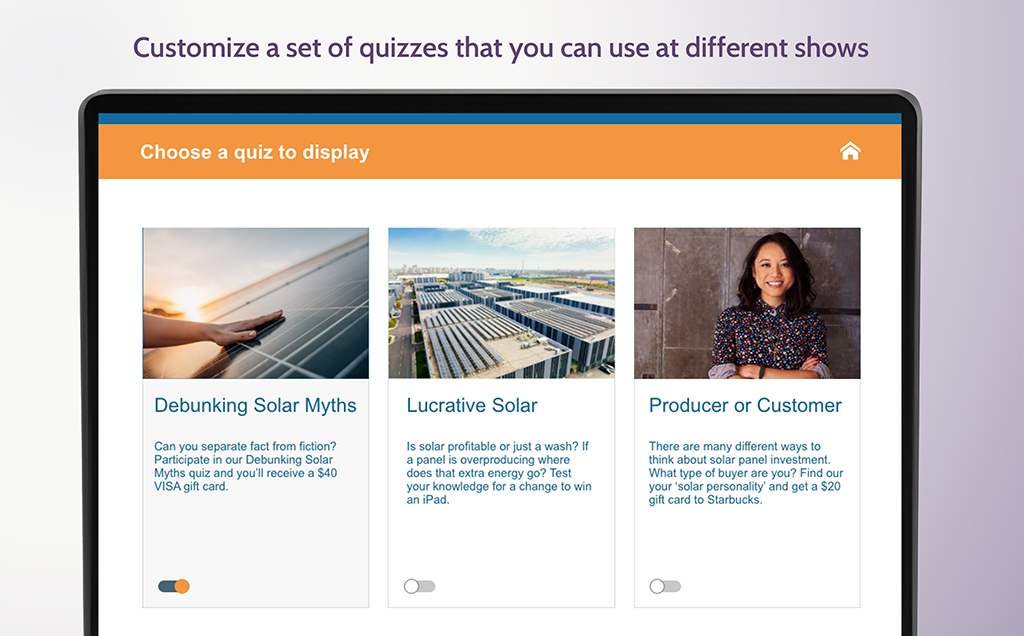The width and height of the screenshot is (1024, 636).
Task: Click the orange header bar's empty middle area
Action: click(x=600, y=152)
